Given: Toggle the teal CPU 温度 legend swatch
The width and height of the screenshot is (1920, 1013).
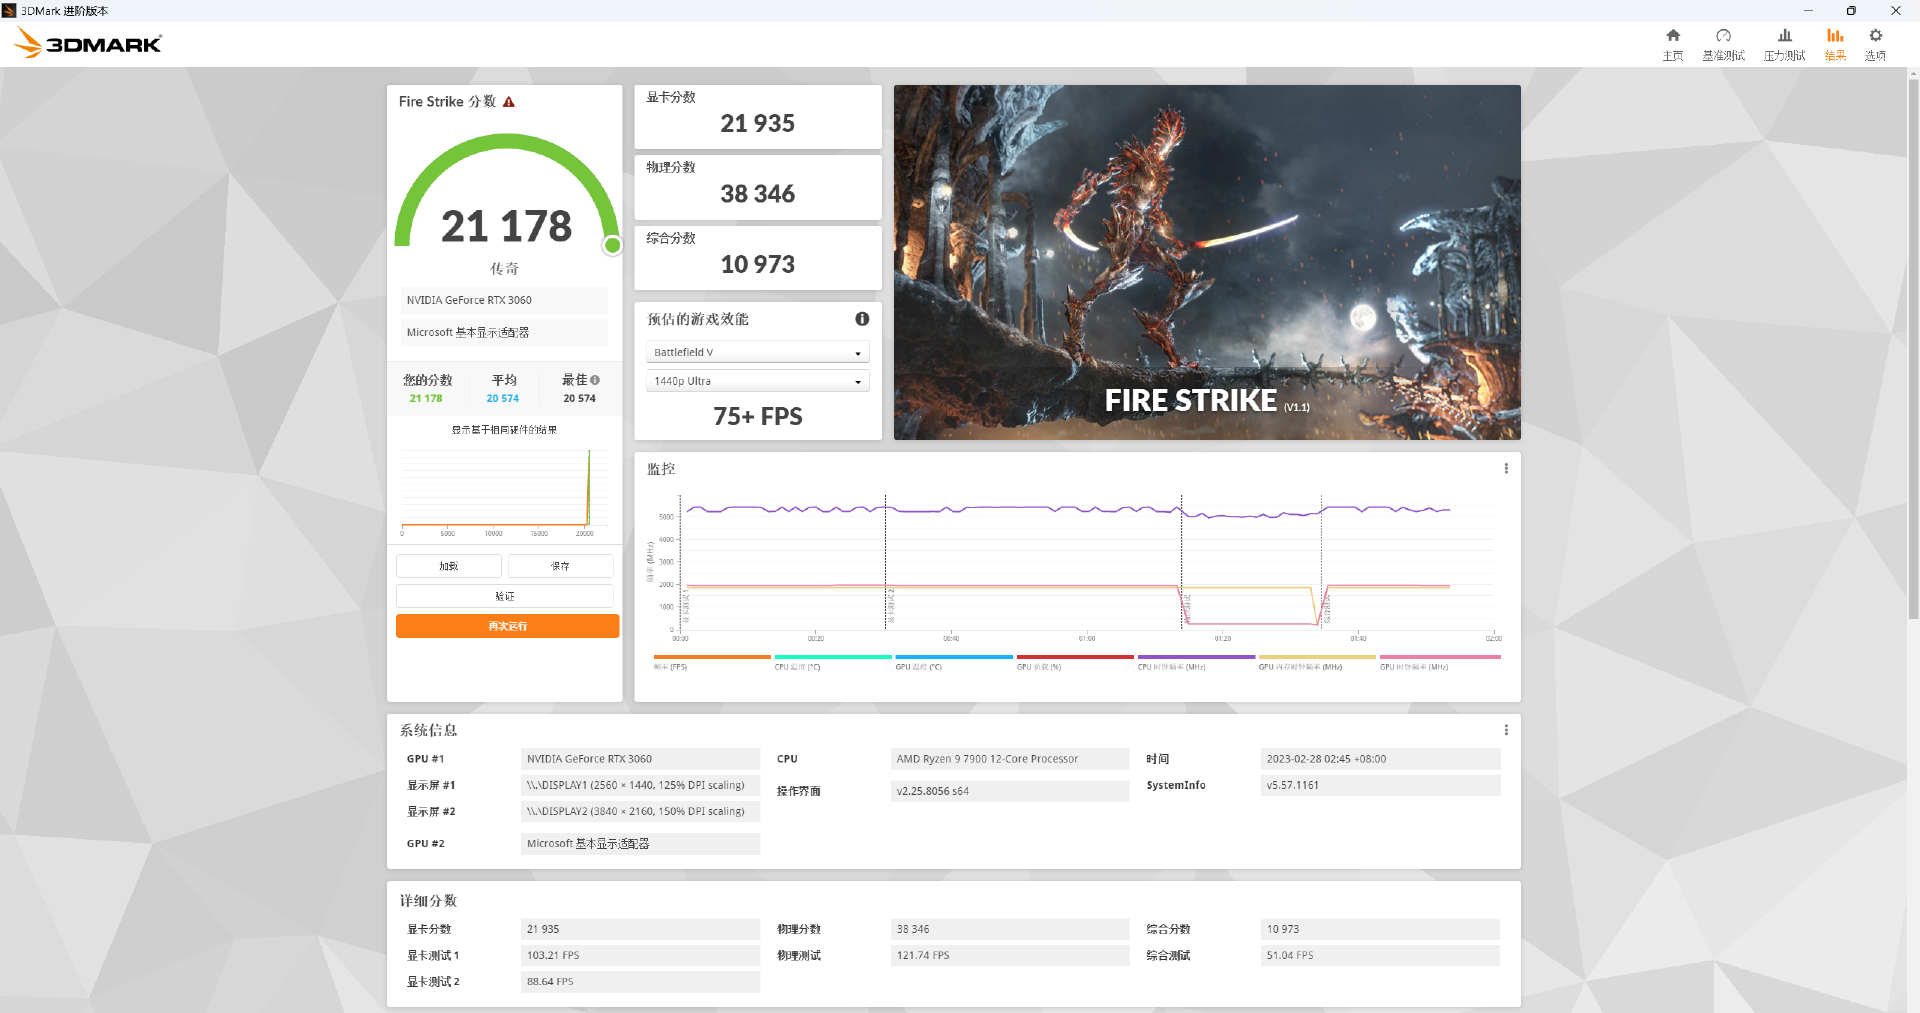Looking at the screenshot, I should point(832,657).
